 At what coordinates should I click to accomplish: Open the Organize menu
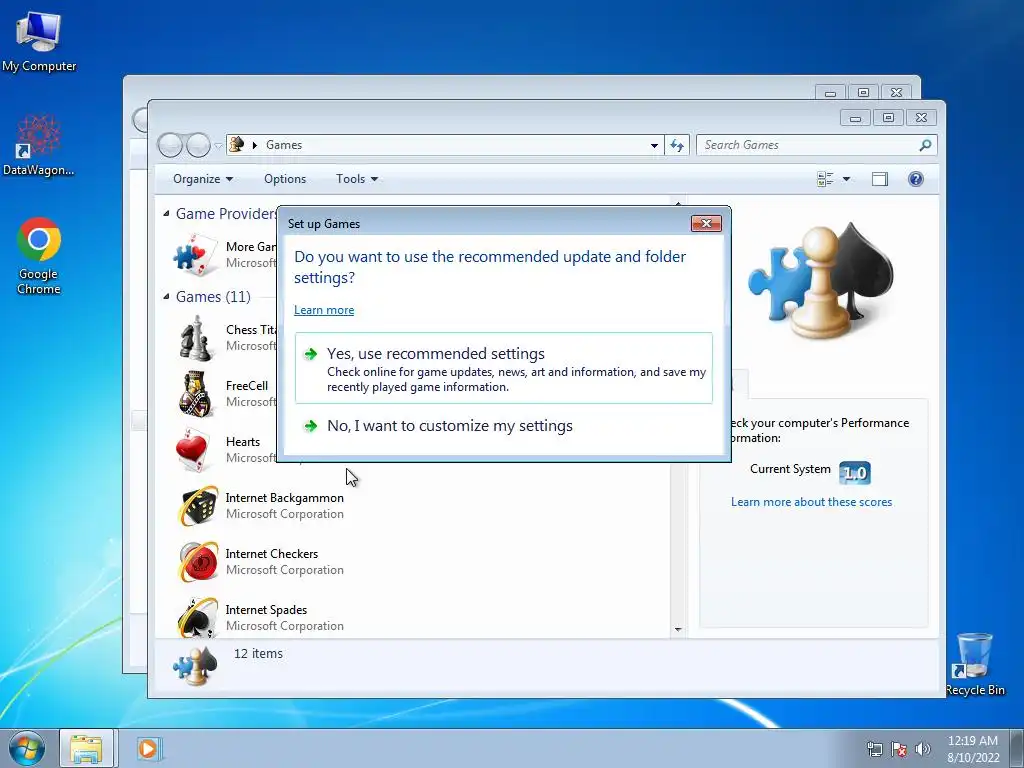tap(202, 179)
